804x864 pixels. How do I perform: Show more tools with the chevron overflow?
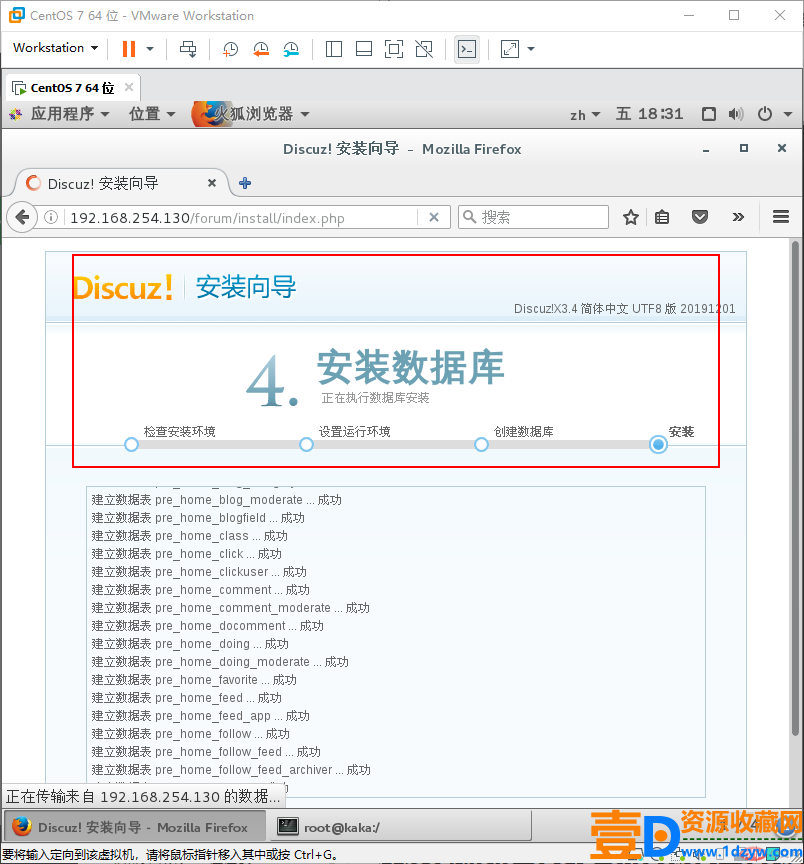coord(738,217)
